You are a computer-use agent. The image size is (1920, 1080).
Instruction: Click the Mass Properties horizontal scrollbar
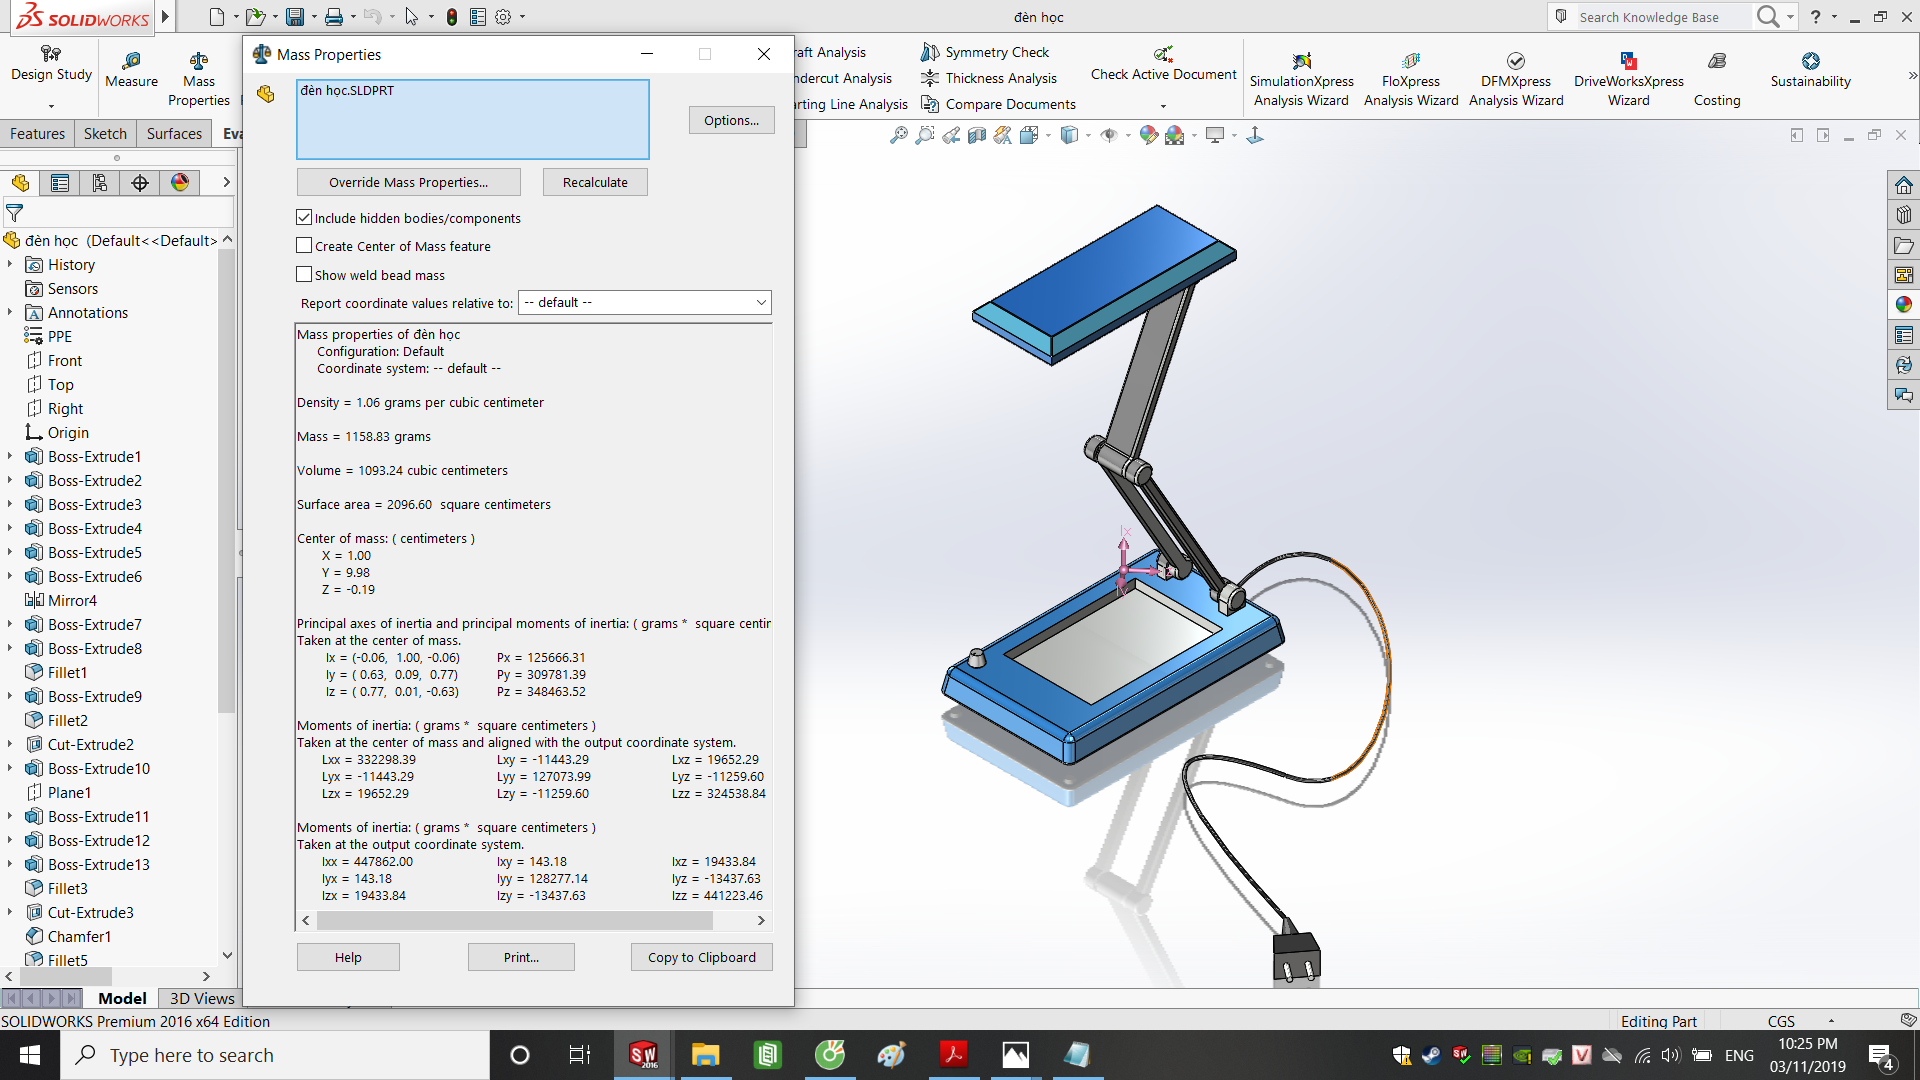pyautogui.click(x=515, y=920)
